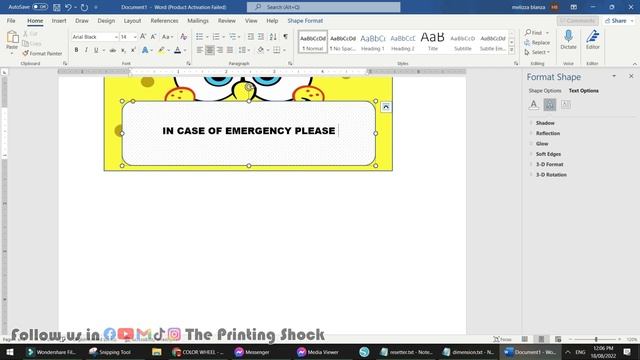This screenshot has width=640, height=360.
Task: Apply superscript formatting
Action: (x=133, y=50)
